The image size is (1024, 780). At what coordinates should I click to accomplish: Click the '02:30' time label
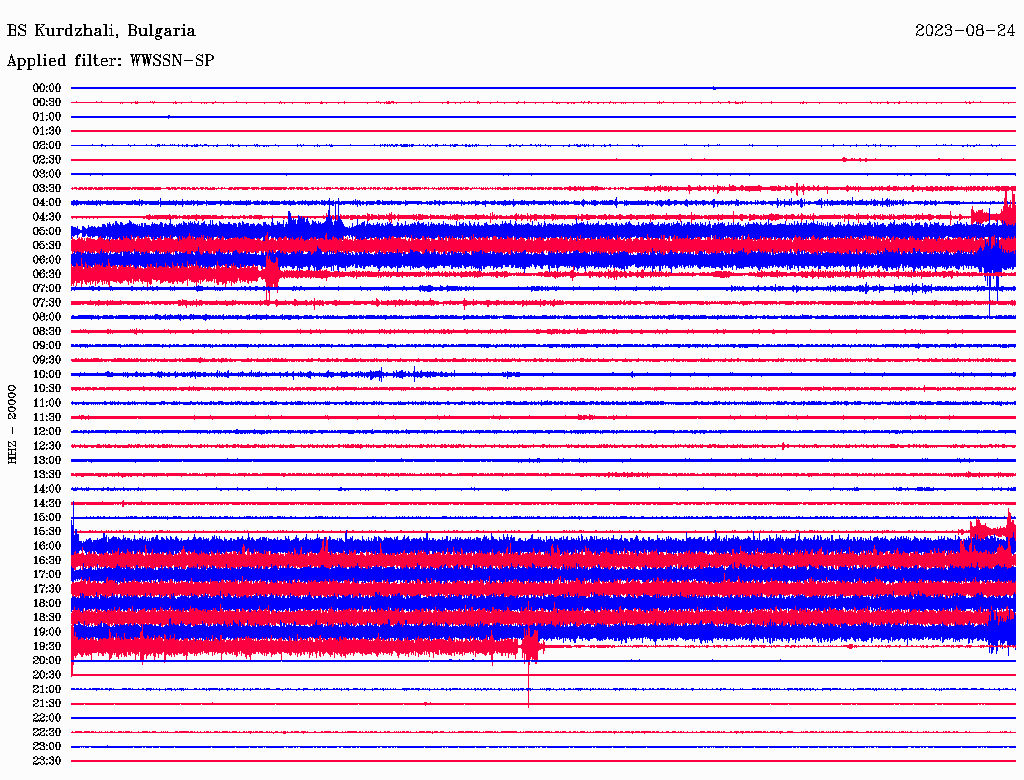pos(47,159)
